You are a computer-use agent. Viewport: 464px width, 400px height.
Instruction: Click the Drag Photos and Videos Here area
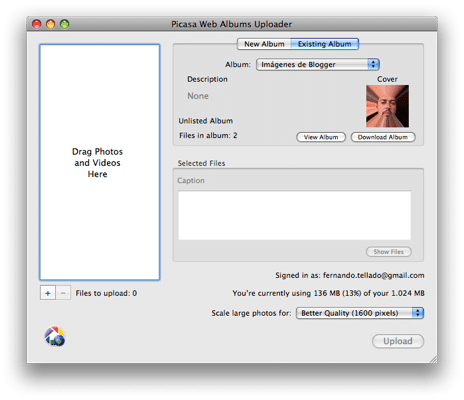tap(100, 162)
